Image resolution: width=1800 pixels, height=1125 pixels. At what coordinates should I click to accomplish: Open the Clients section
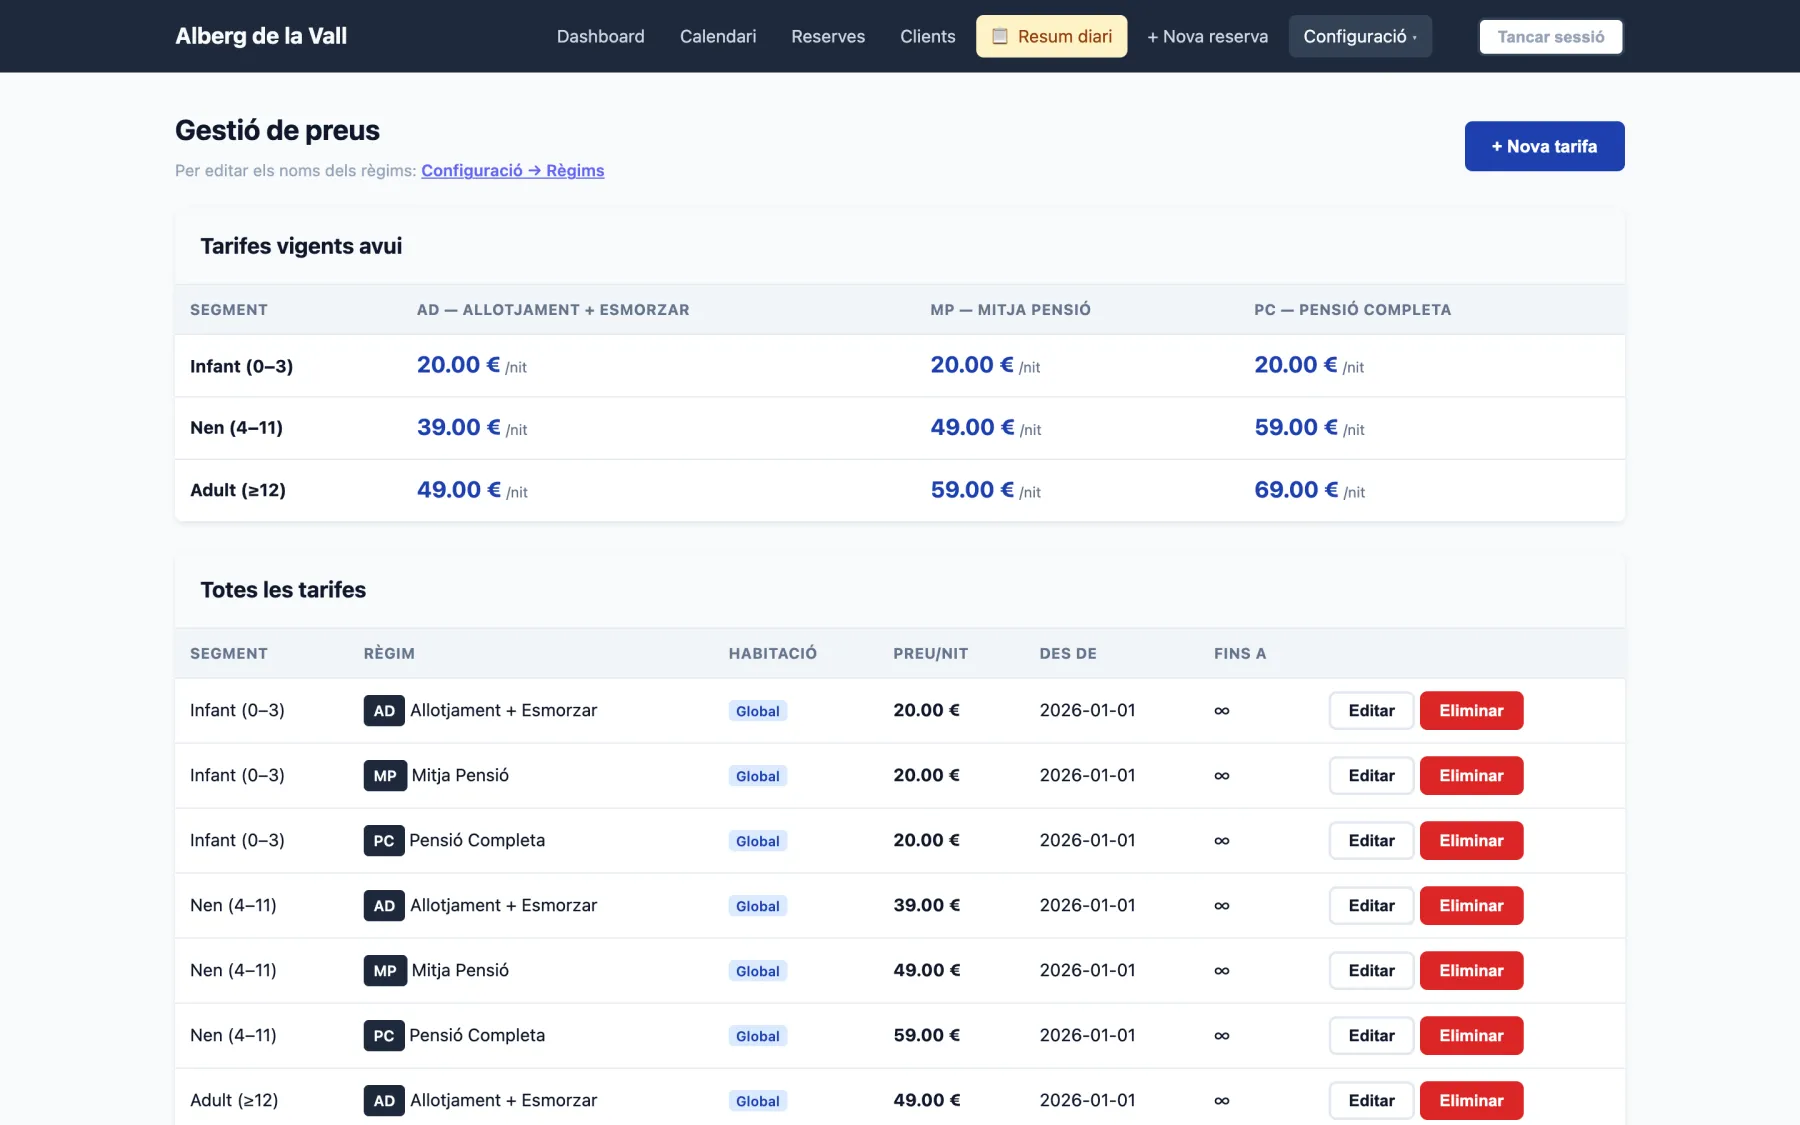click(927, 36)
